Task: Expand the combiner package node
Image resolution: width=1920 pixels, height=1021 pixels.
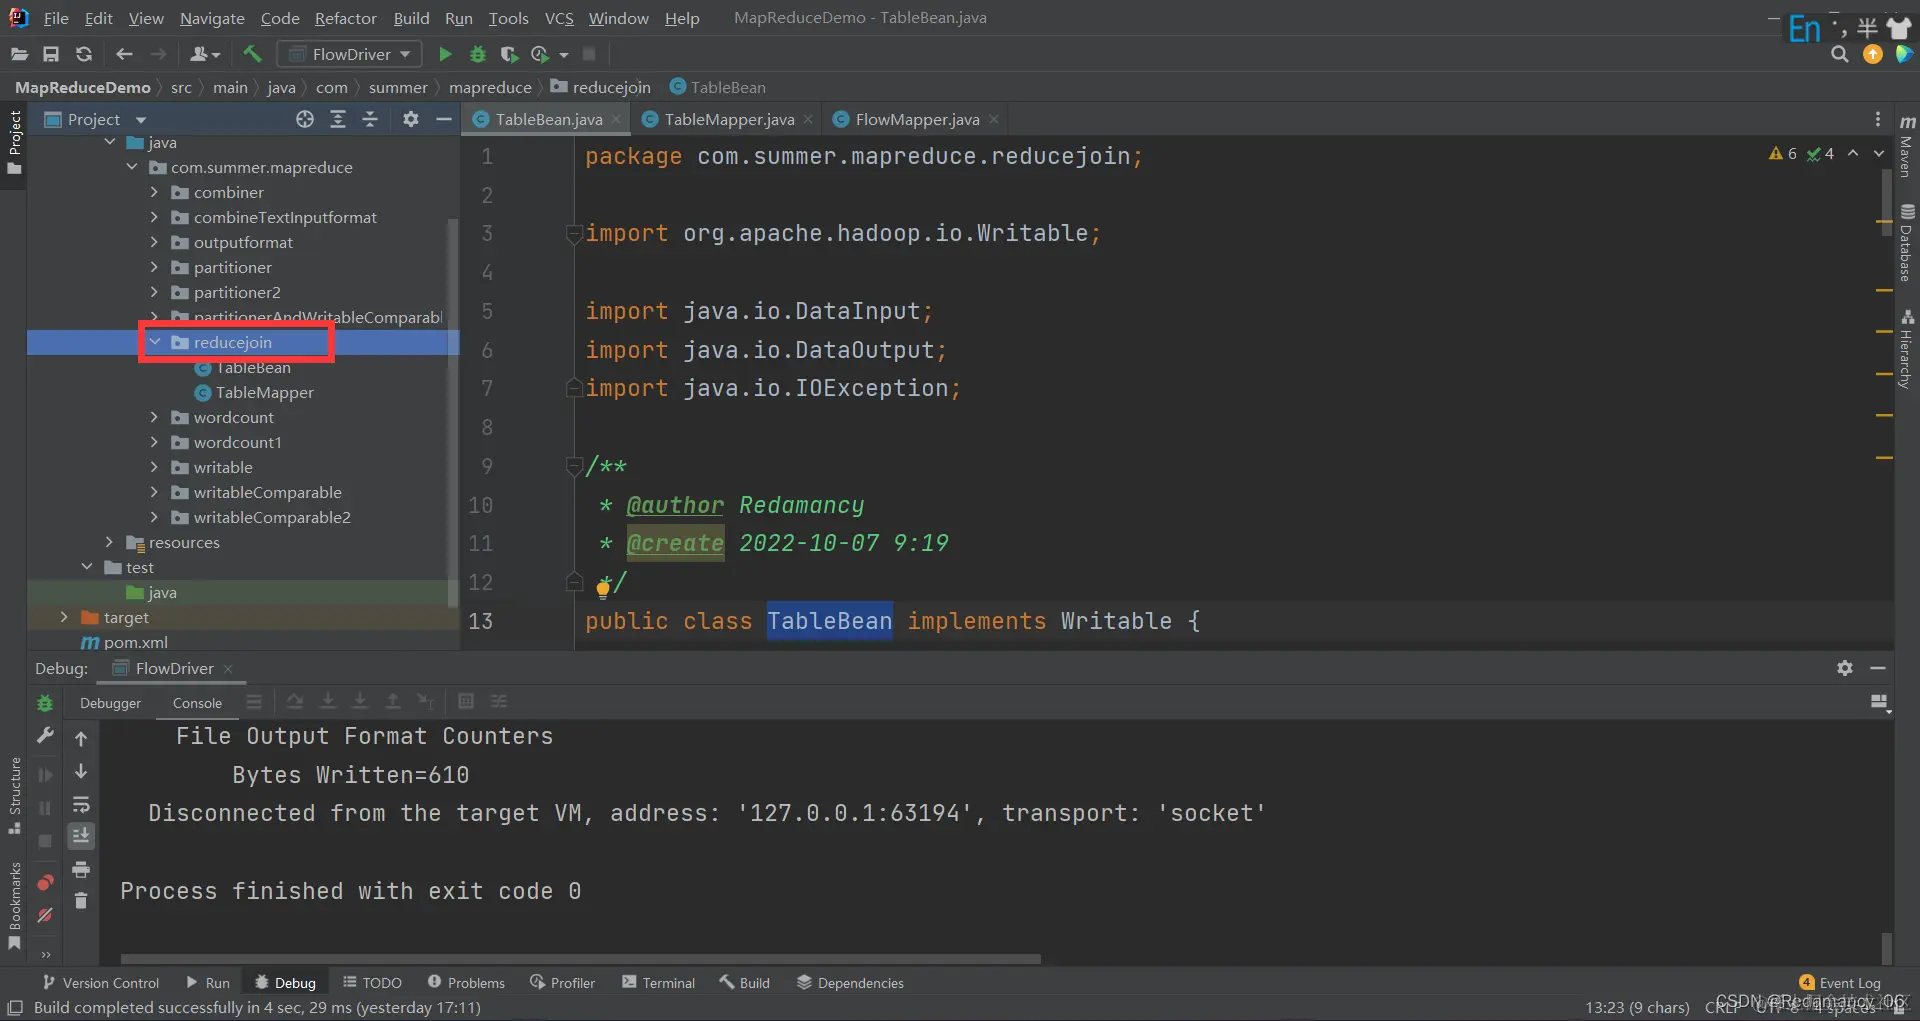Action: [154, 192]
